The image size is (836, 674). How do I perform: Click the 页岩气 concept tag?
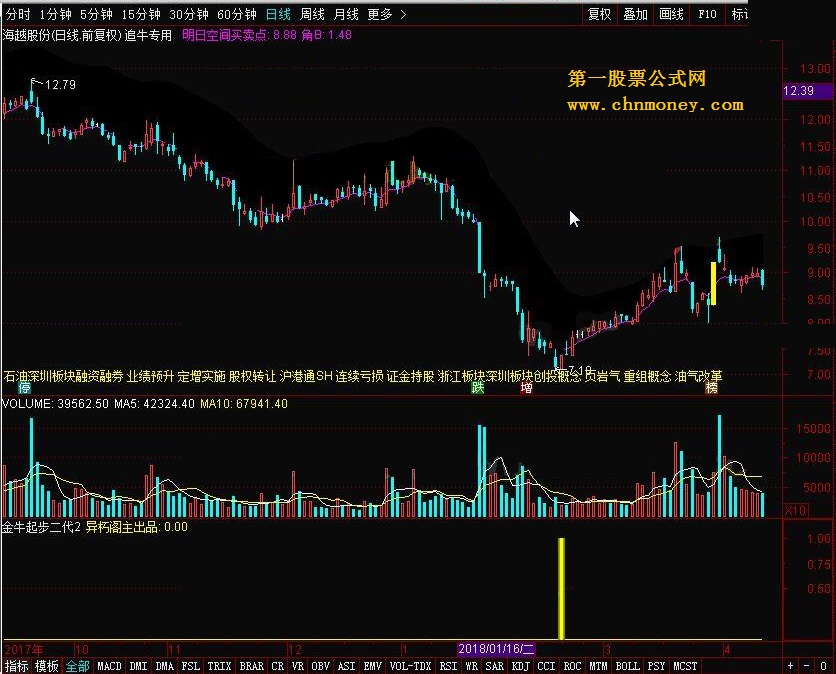pyautogui.click(x=602, y=376)
